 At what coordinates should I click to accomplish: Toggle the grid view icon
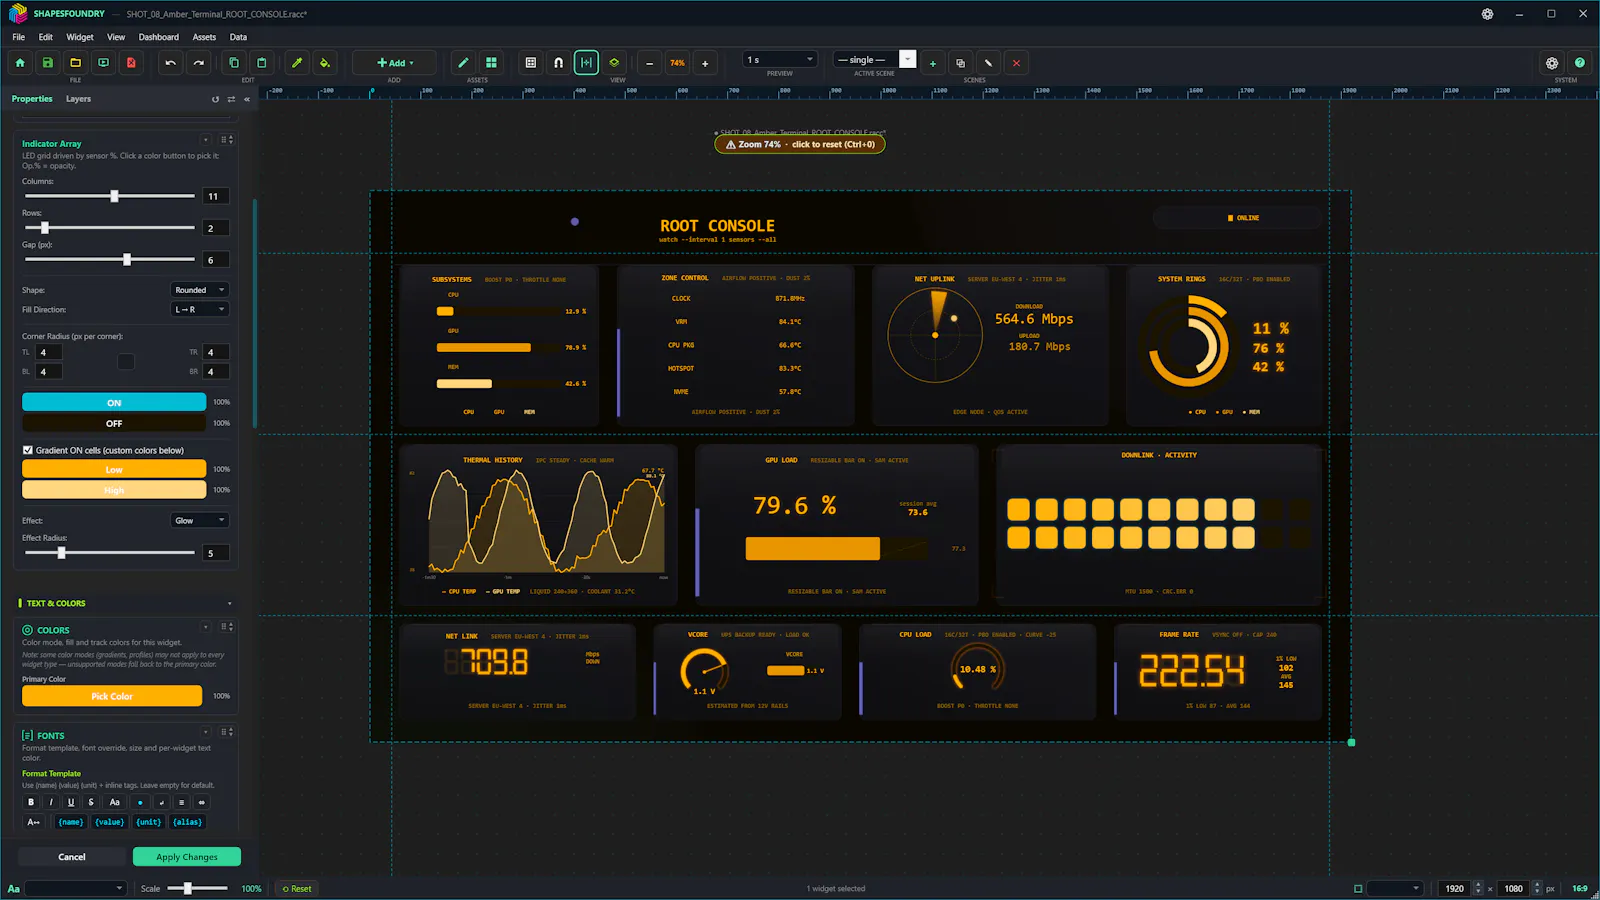click(531, 63)
